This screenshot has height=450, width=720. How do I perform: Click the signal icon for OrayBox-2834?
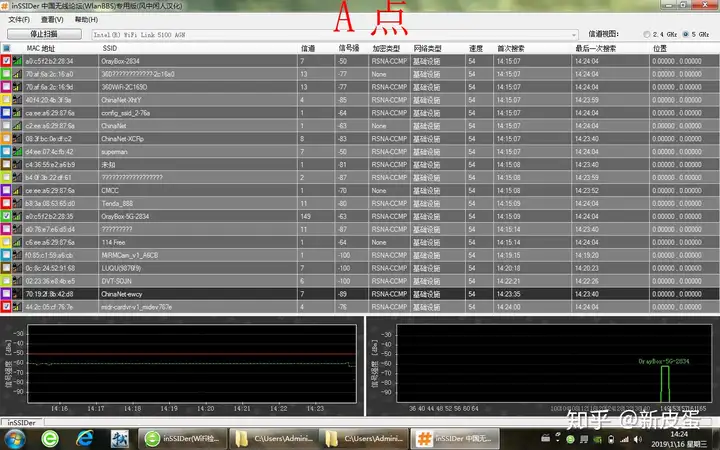click(17, 61)
